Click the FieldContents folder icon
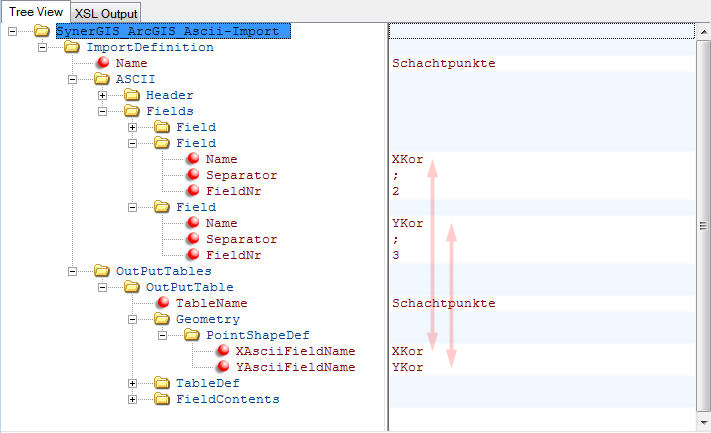Viewport: 711px width, 433px height. (161, 399)
